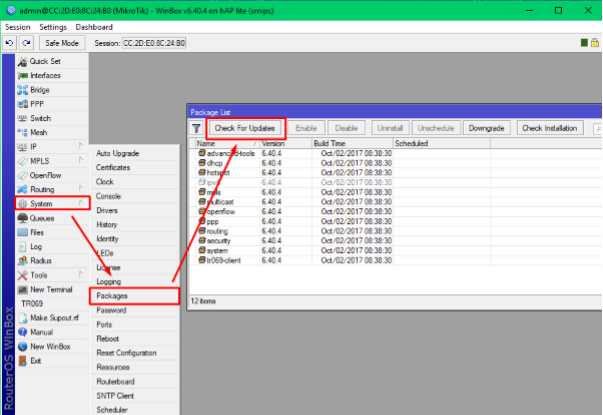The width and height of the screenshot is (603, 415).
Task: Open Interfaces in the sidebar
Action: (52, 75)
